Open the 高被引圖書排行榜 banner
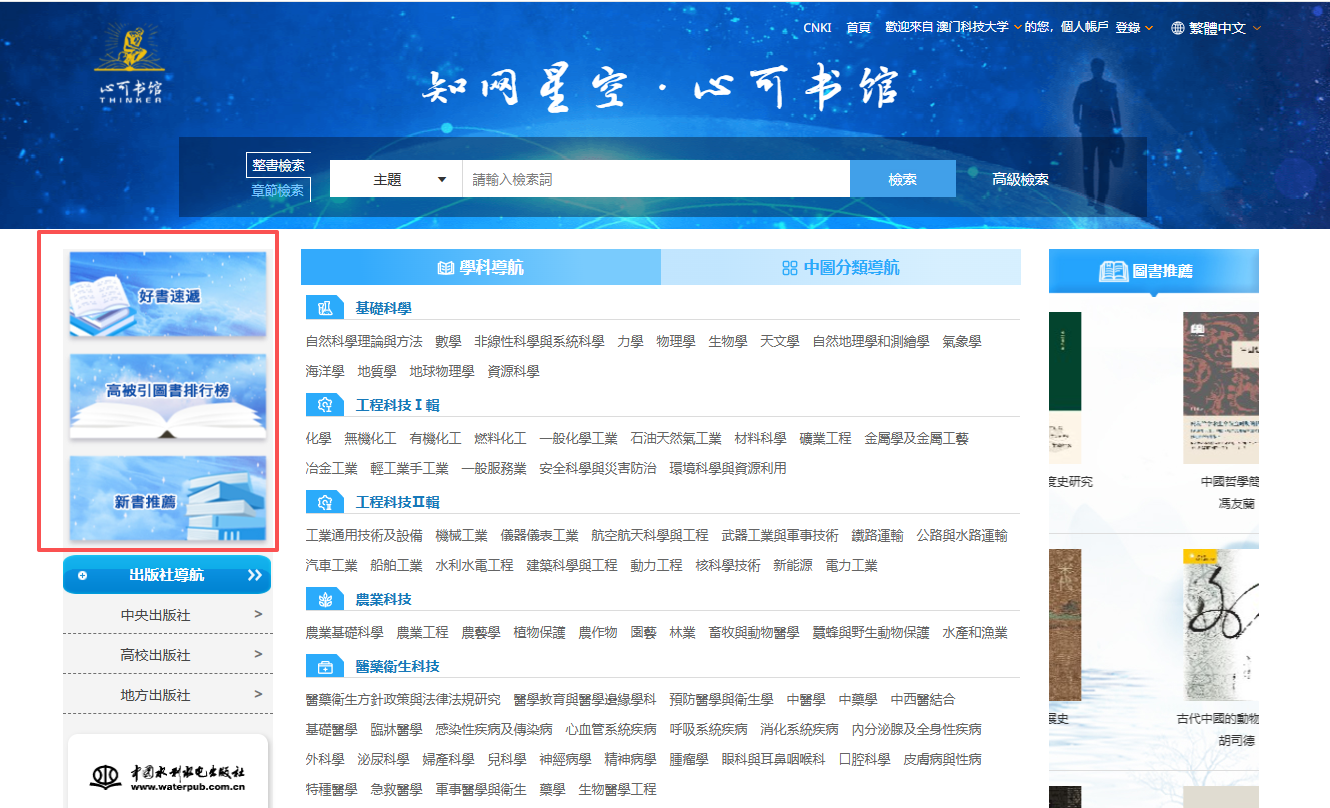The width and height of the screenshot is (1330, 808). pos(168,396)
